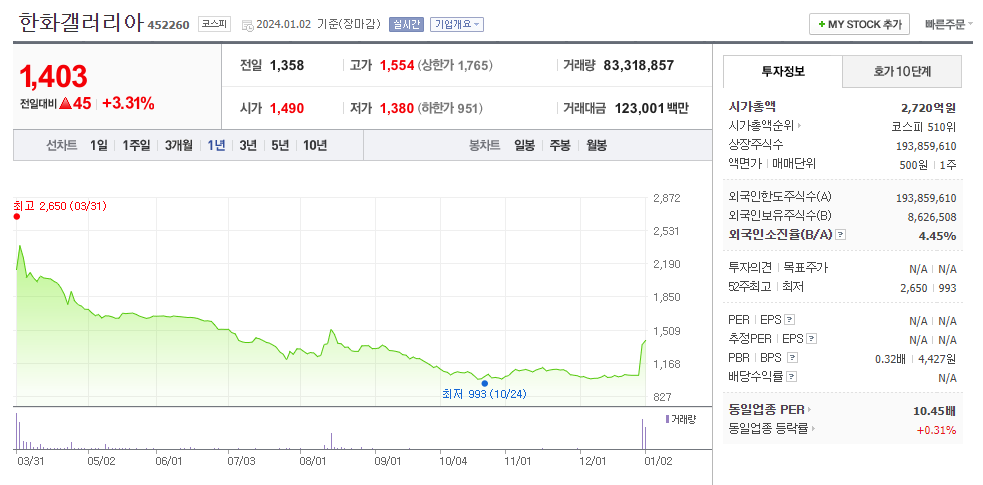Open the 동일업종 PER arrow link

point(769,410)
